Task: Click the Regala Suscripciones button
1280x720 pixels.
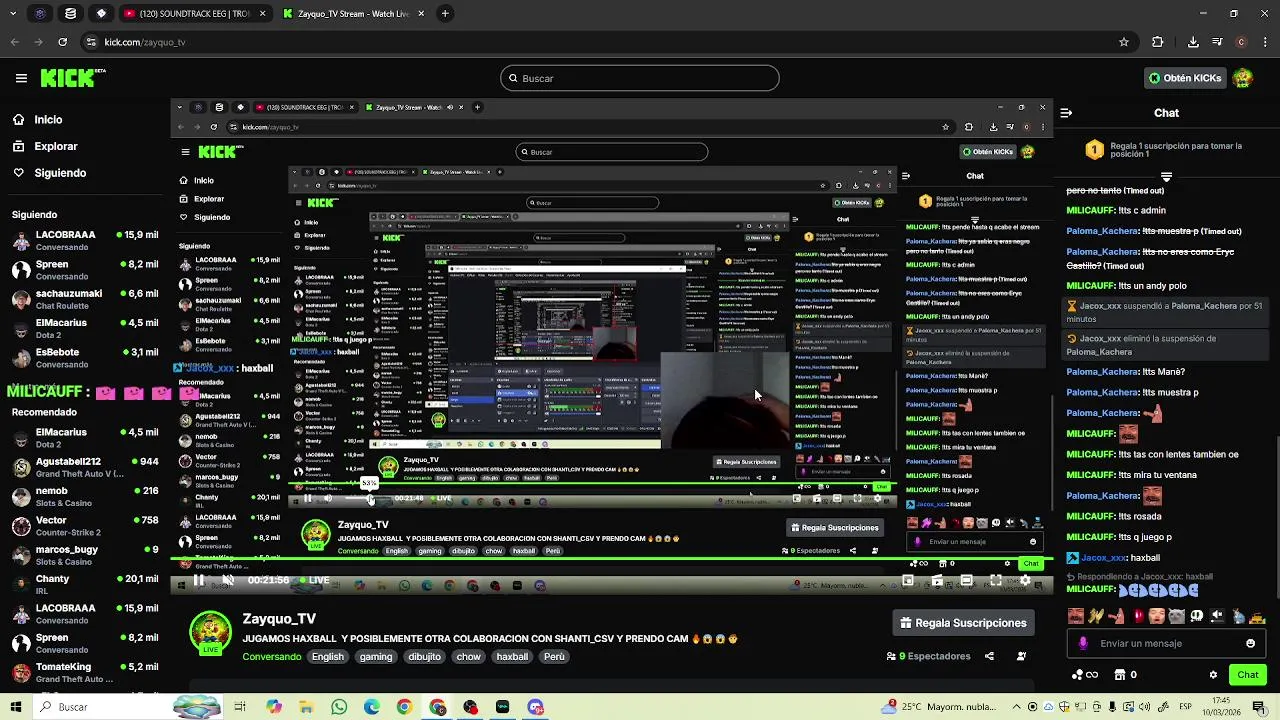Action: pyautogui.click(x=963, y=623)
